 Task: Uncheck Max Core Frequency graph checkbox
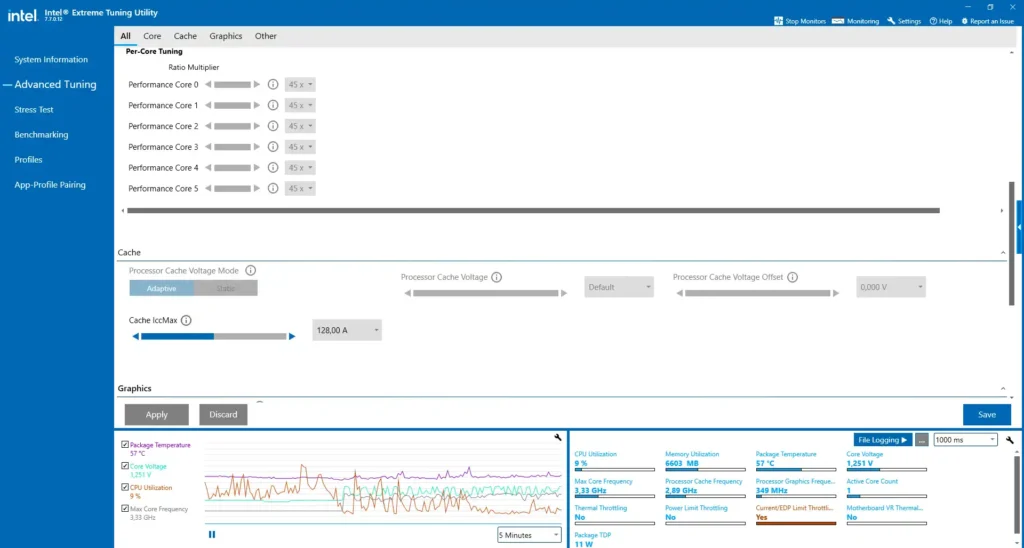coord(125,508)
